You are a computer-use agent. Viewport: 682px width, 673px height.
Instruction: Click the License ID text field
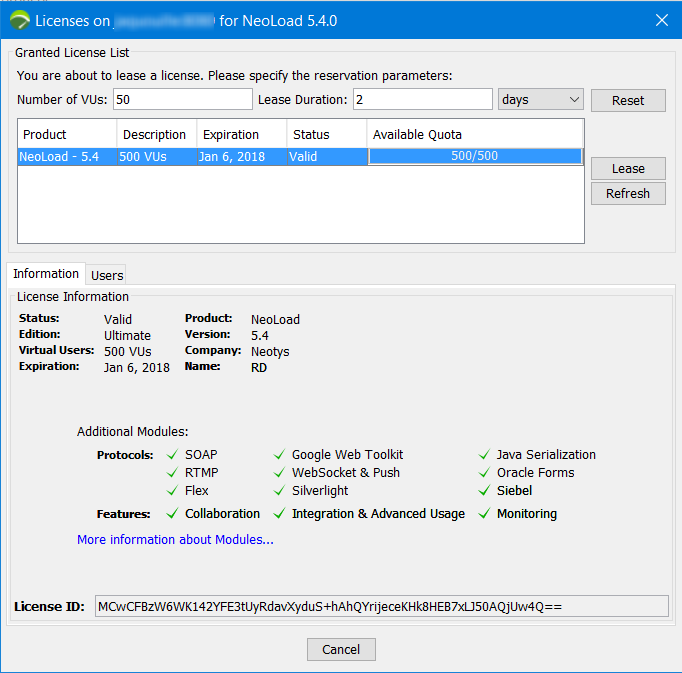tap(380, 606)
